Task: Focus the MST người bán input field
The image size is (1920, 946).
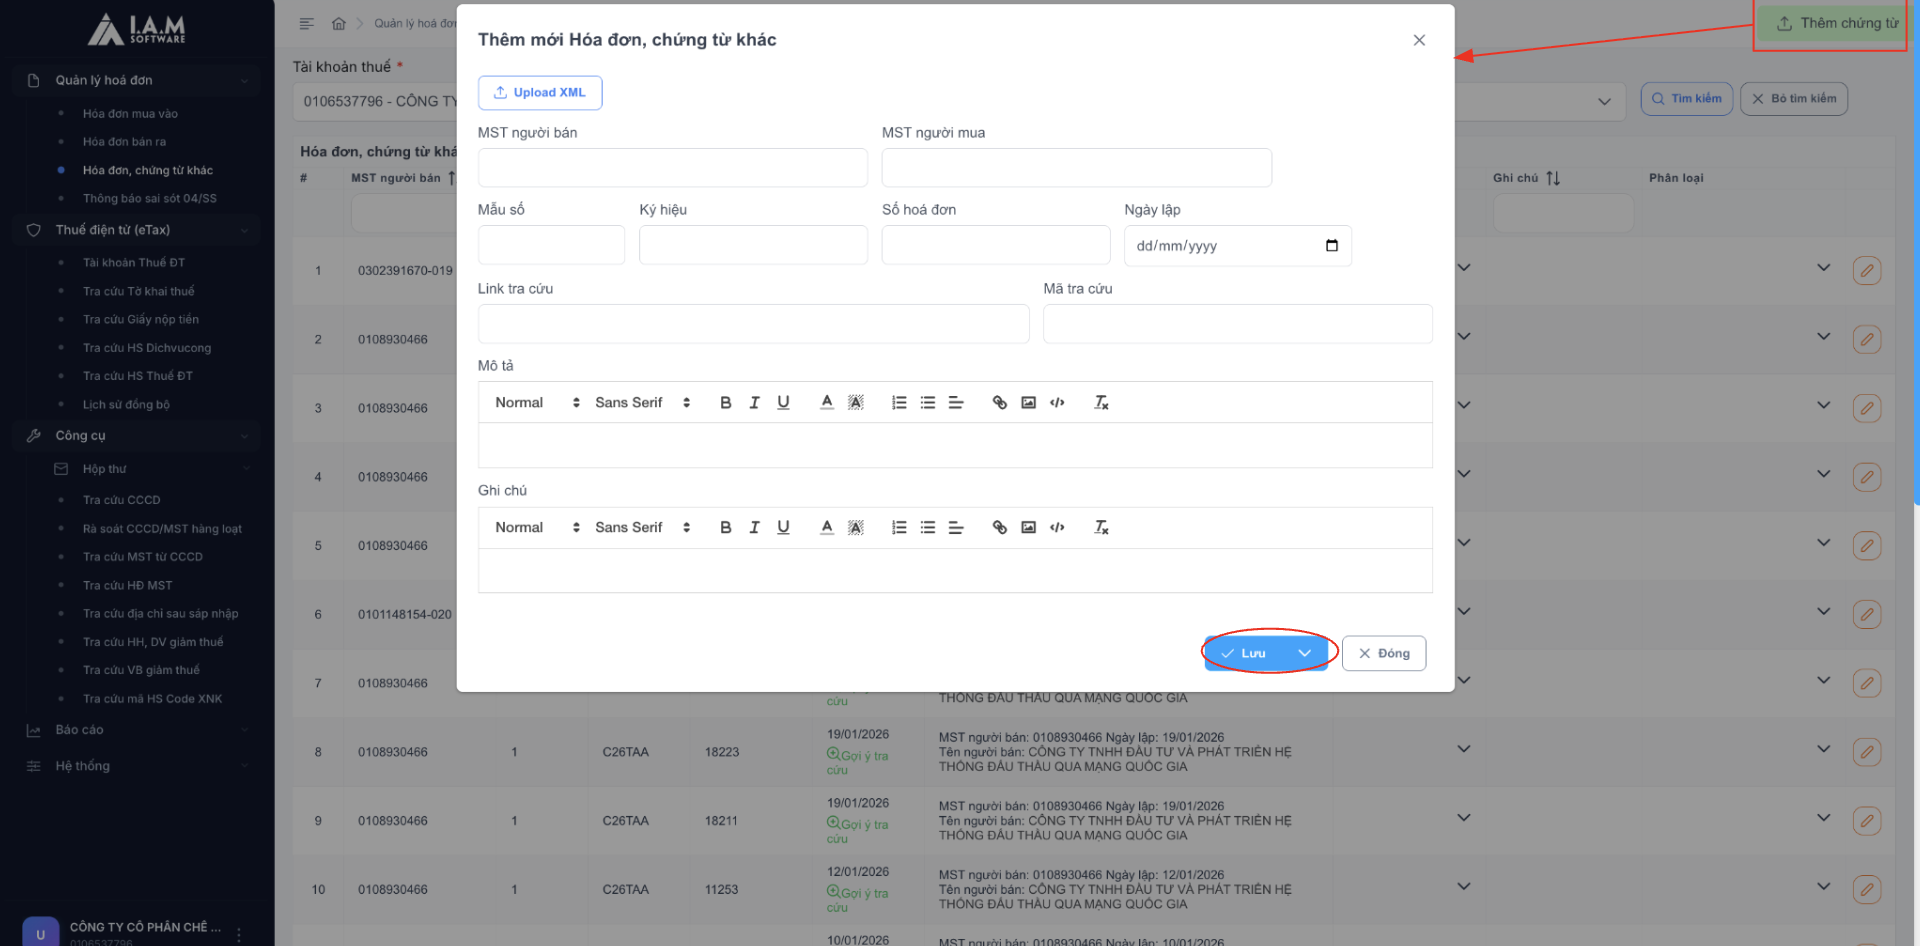Action: click(672, 168)
